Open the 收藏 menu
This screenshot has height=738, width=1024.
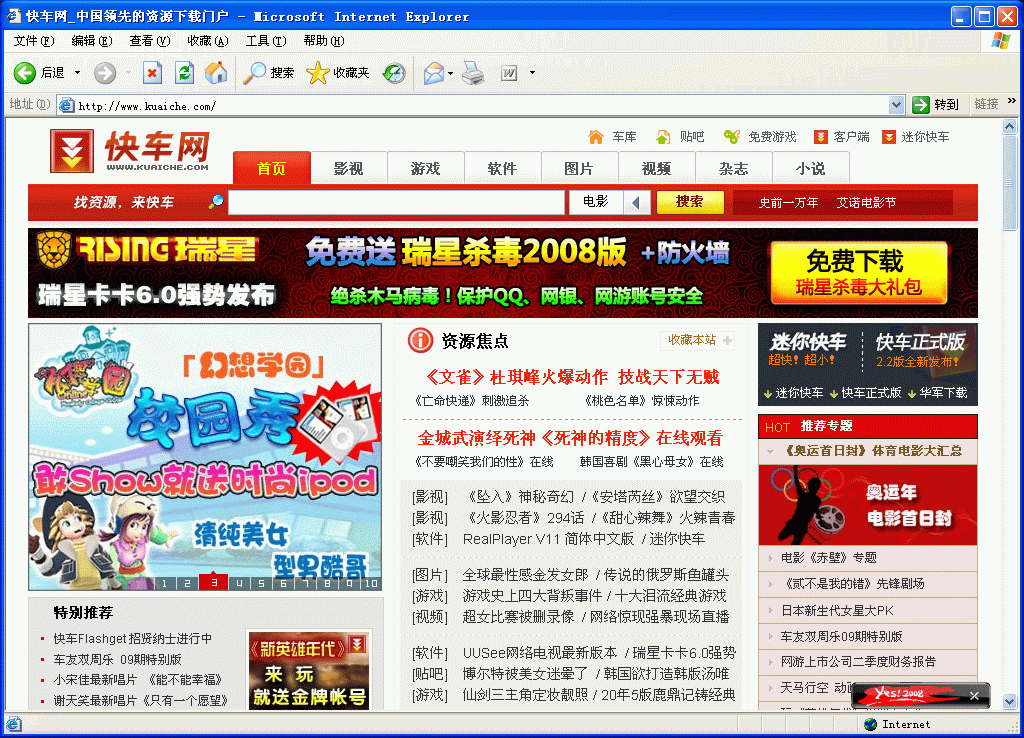click(x=208, y=40)
